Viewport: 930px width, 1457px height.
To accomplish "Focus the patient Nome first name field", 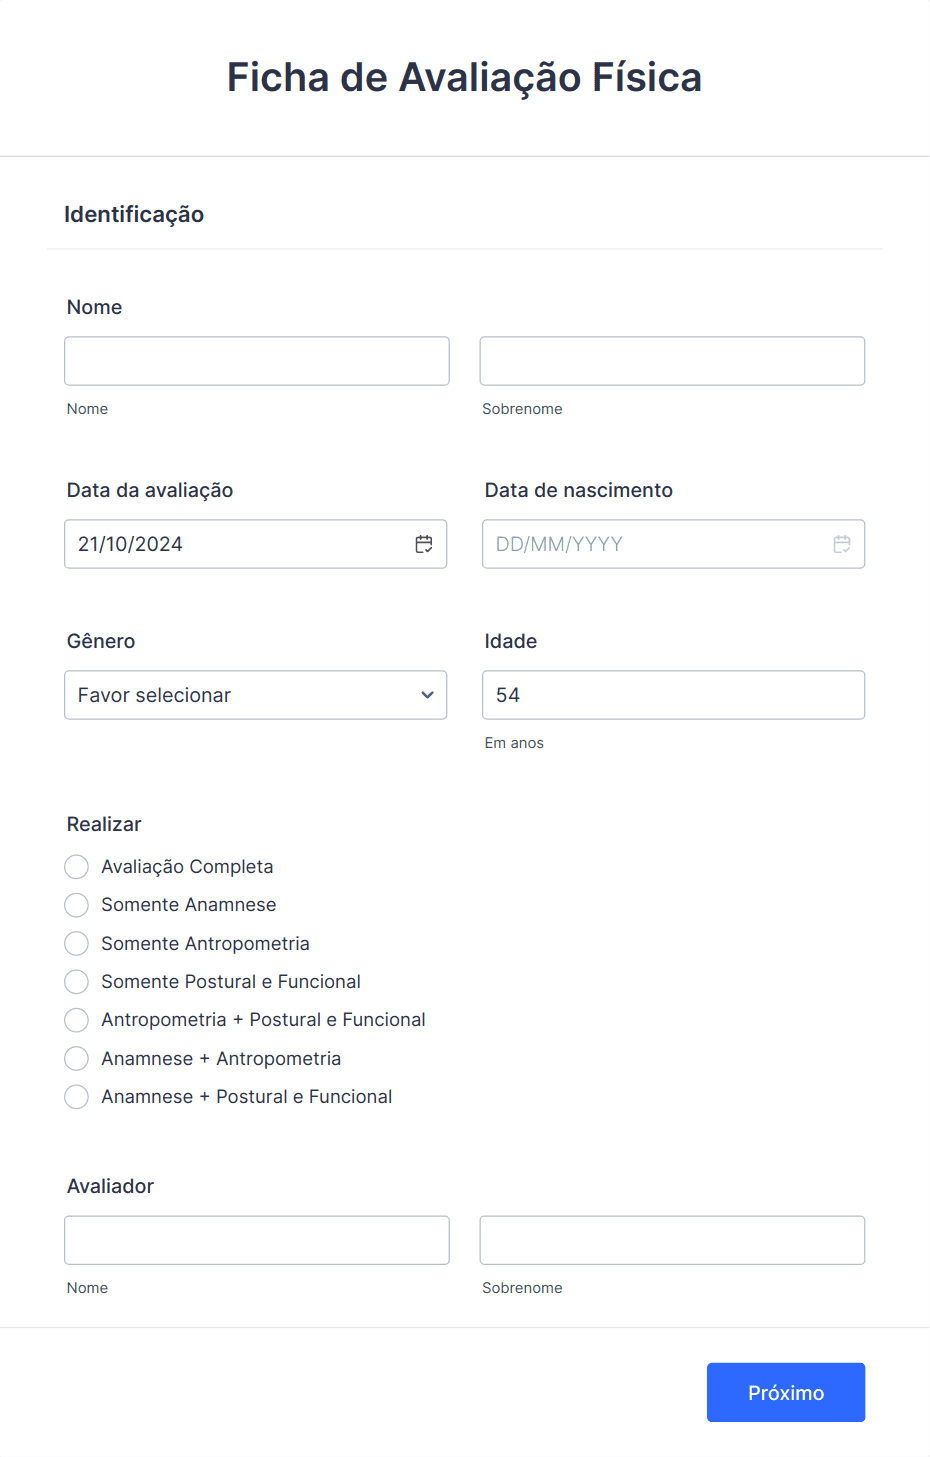I will tap(257, 361).
